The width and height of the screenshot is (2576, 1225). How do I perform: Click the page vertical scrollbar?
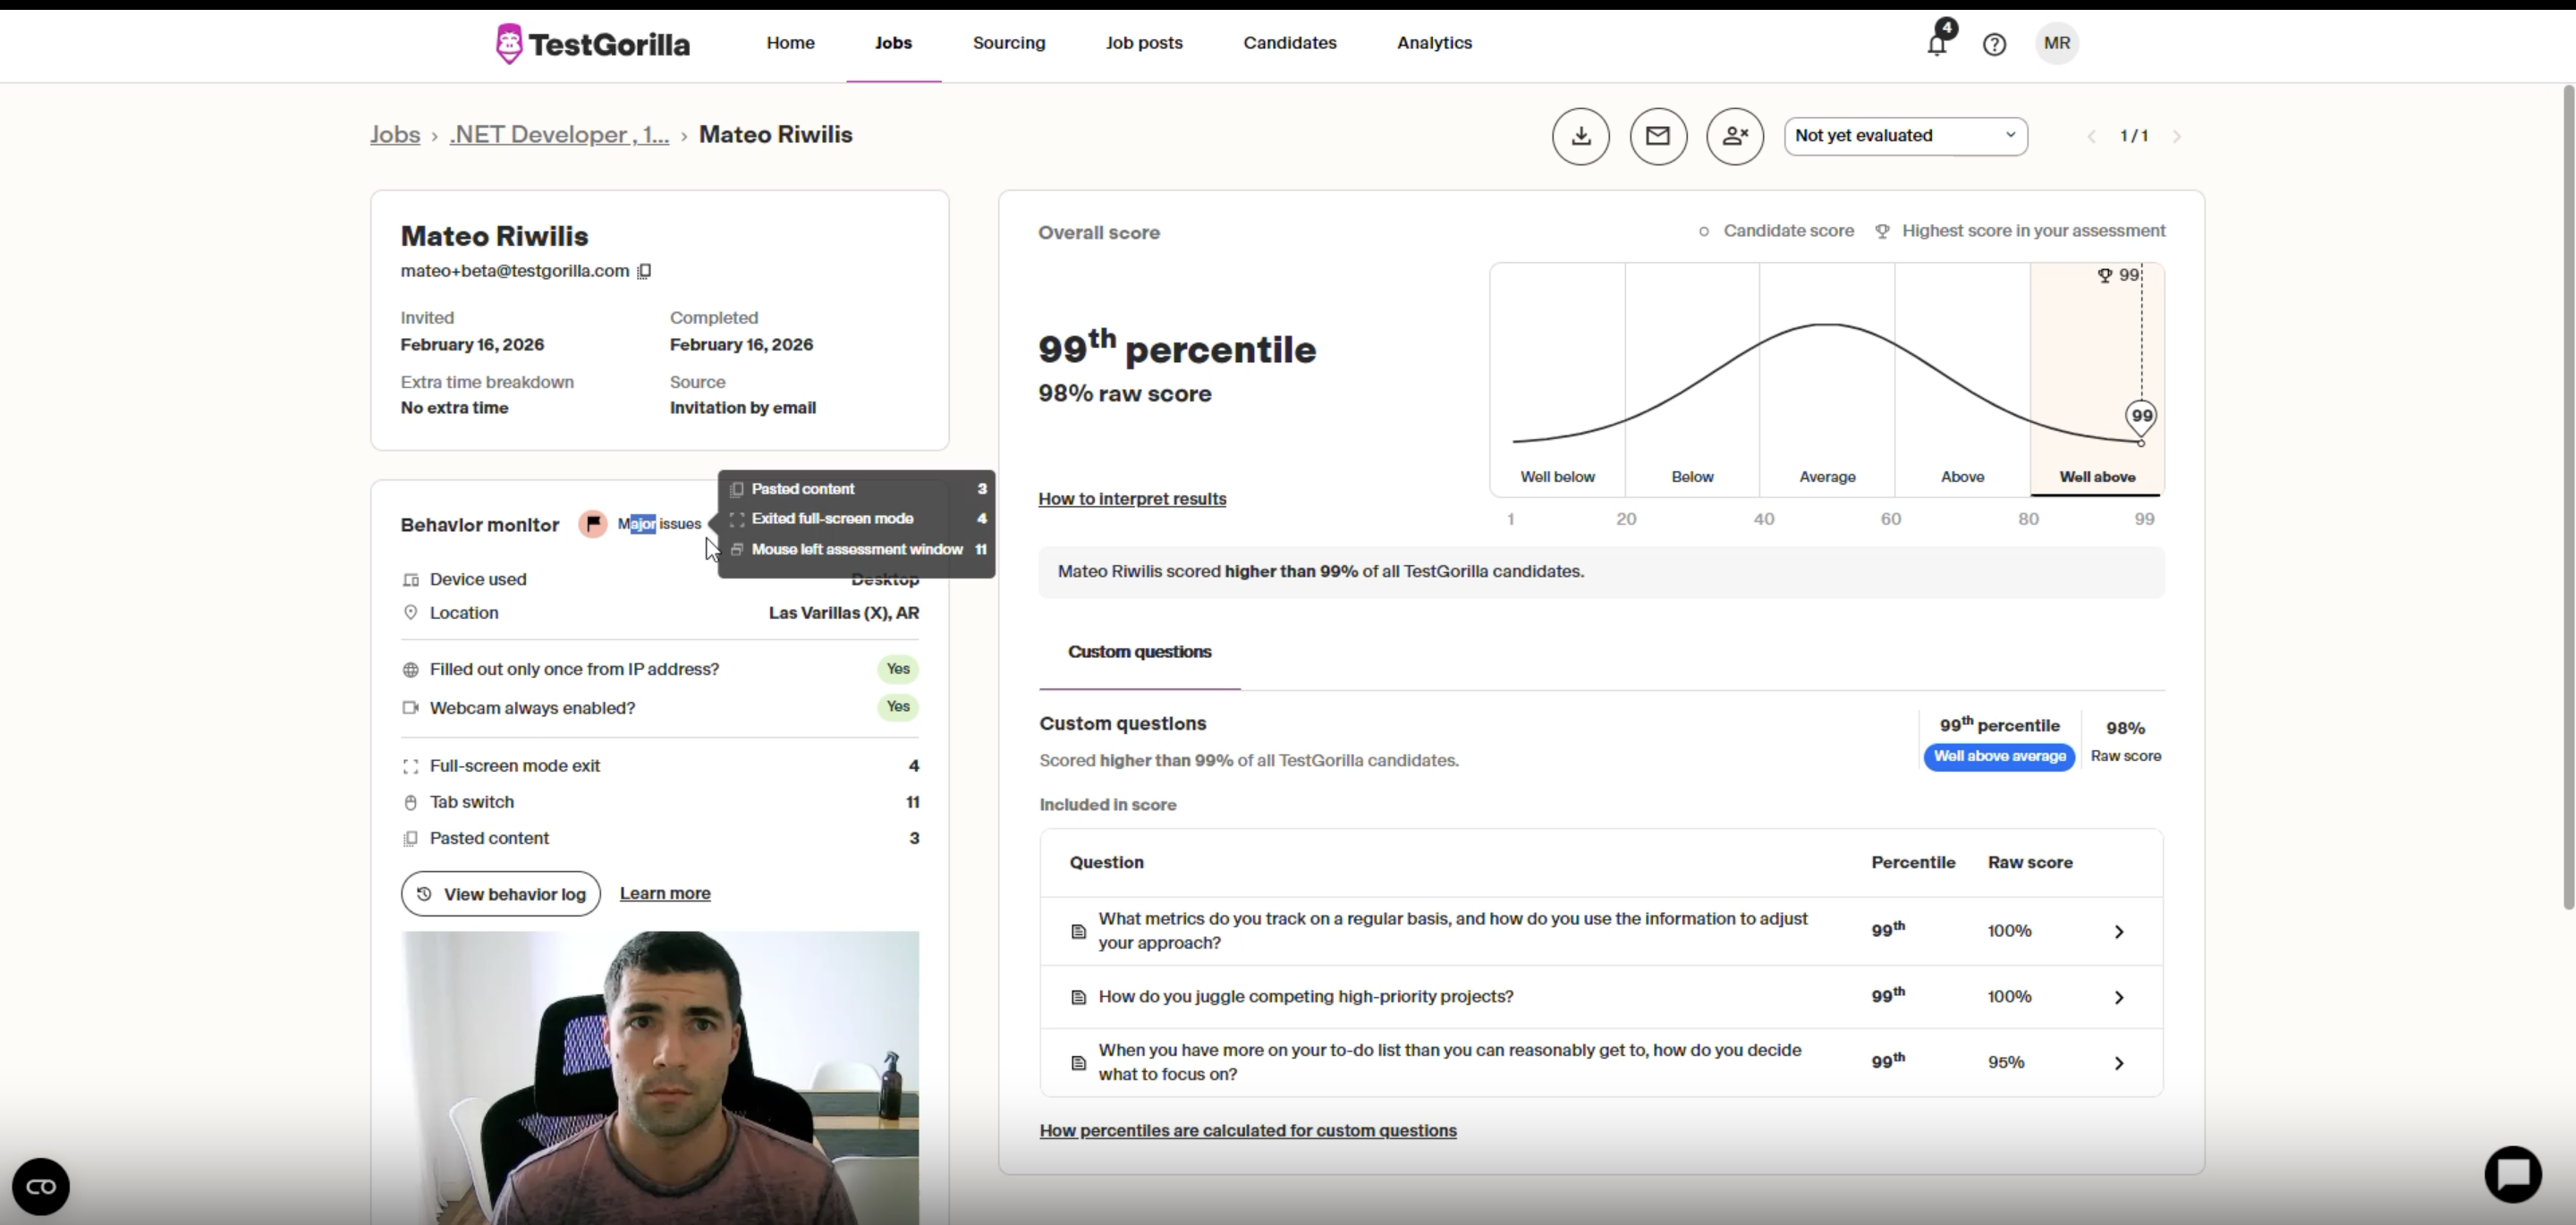2568,497
